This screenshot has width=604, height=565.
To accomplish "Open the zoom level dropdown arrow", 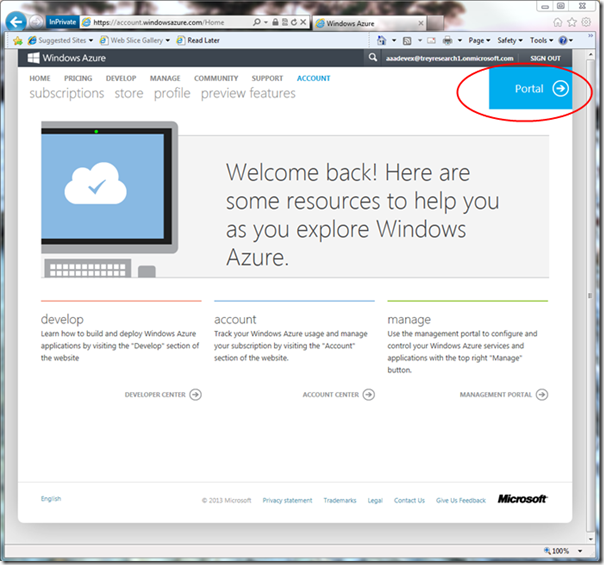I will coord(580,551).
